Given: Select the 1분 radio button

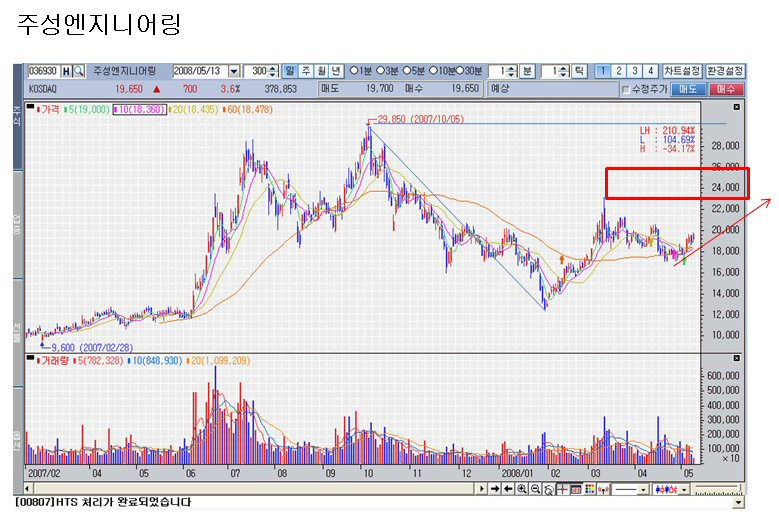Looking at the screenshot, I should pyautogui.click(x=354, y=71).
